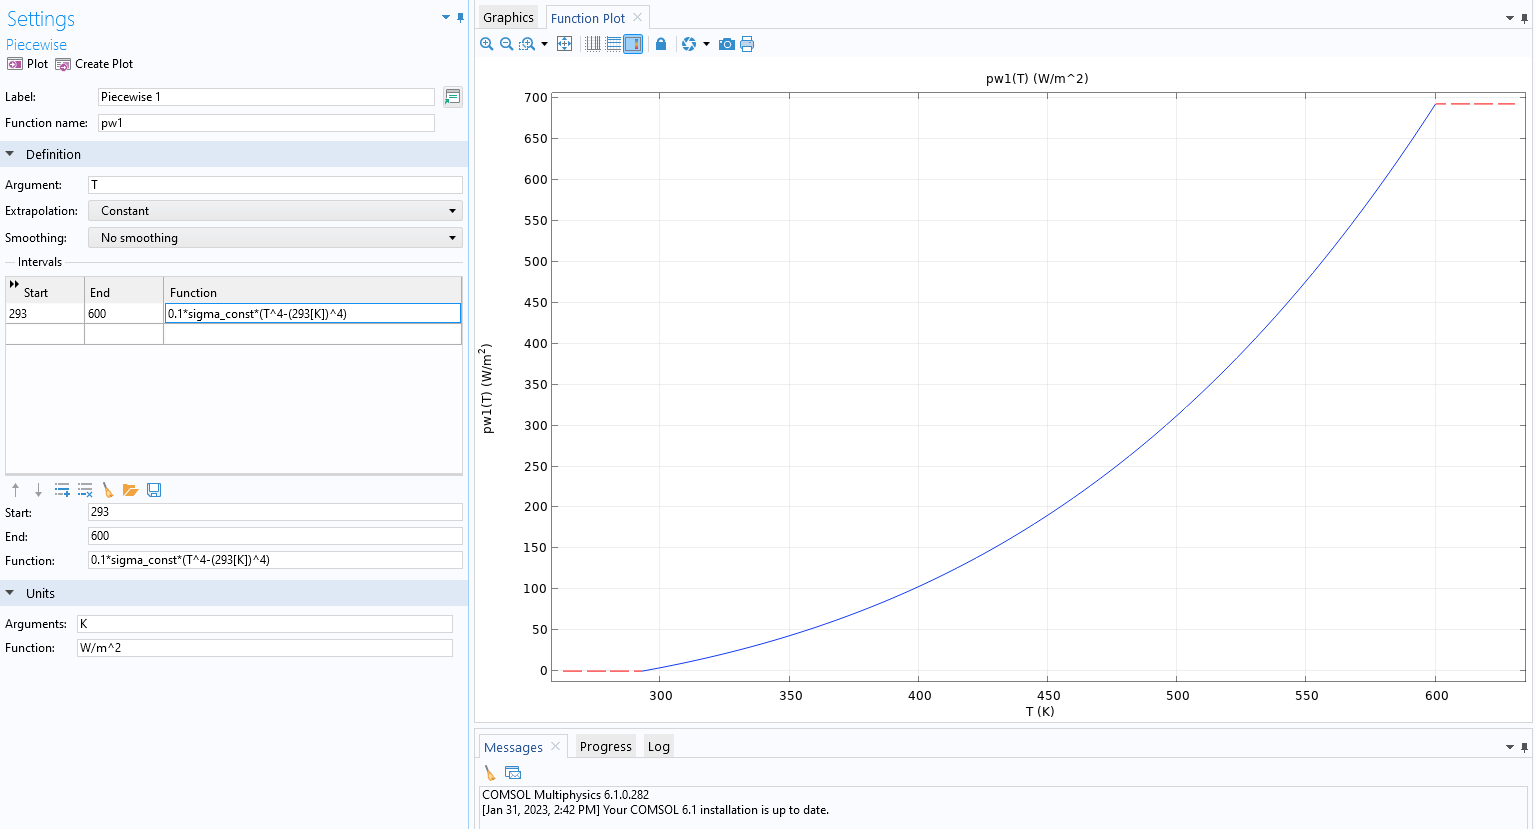Click the Zoom Out magnifier icon
This screenshot has height=829, width=1535.
(506, 44)
